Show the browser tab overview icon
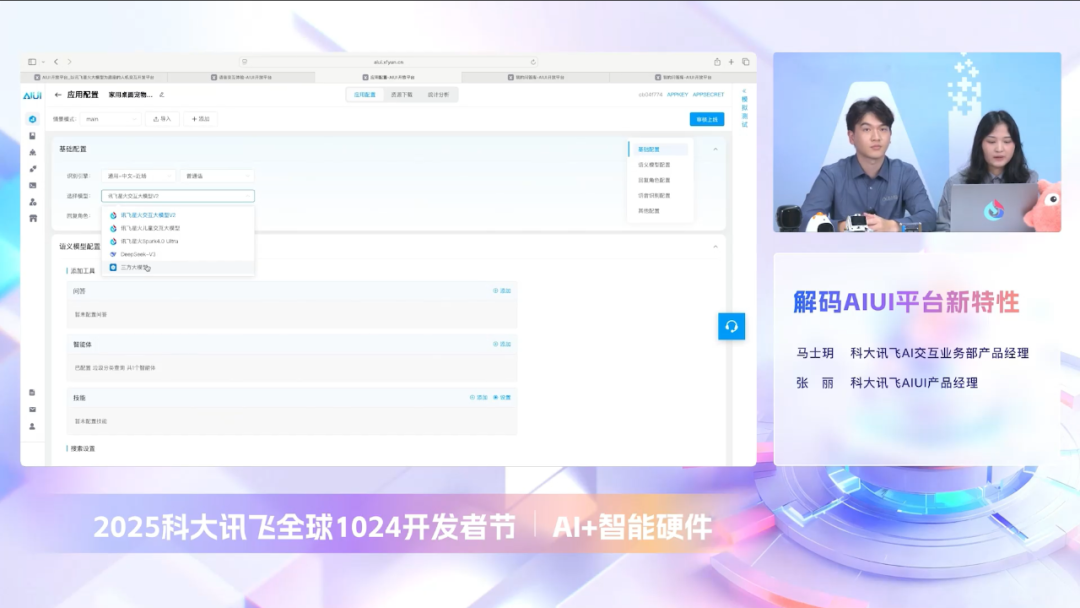The height and width of the screenshot is (608, 1080). [746, 62]
